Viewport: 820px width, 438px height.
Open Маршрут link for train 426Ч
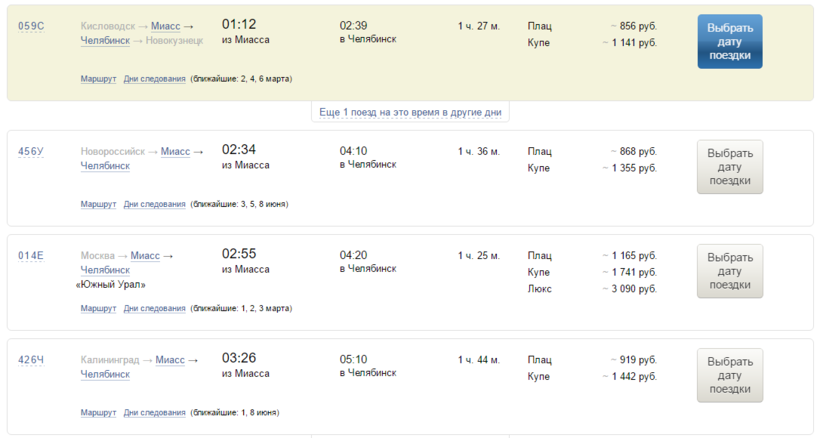98,412
